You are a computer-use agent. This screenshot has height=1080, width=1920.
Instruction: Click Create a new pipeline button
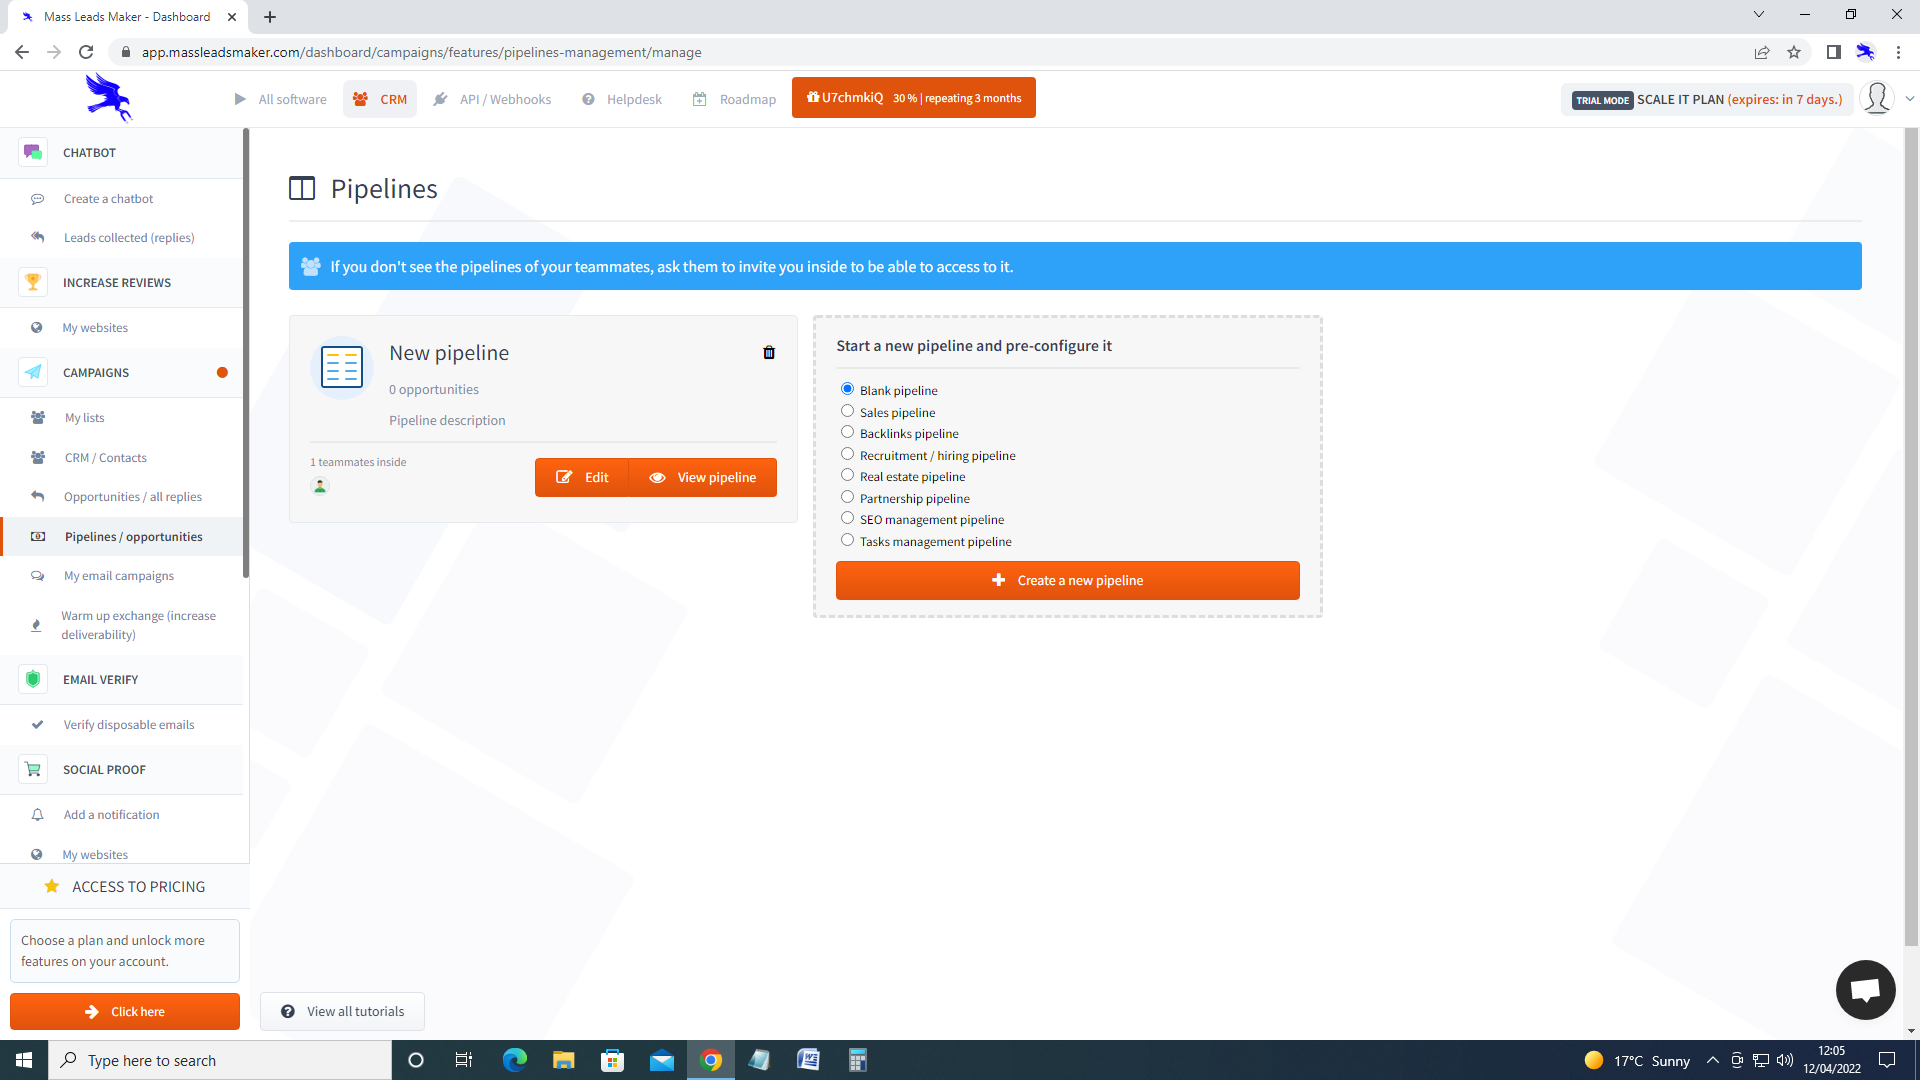point(1067,580)
